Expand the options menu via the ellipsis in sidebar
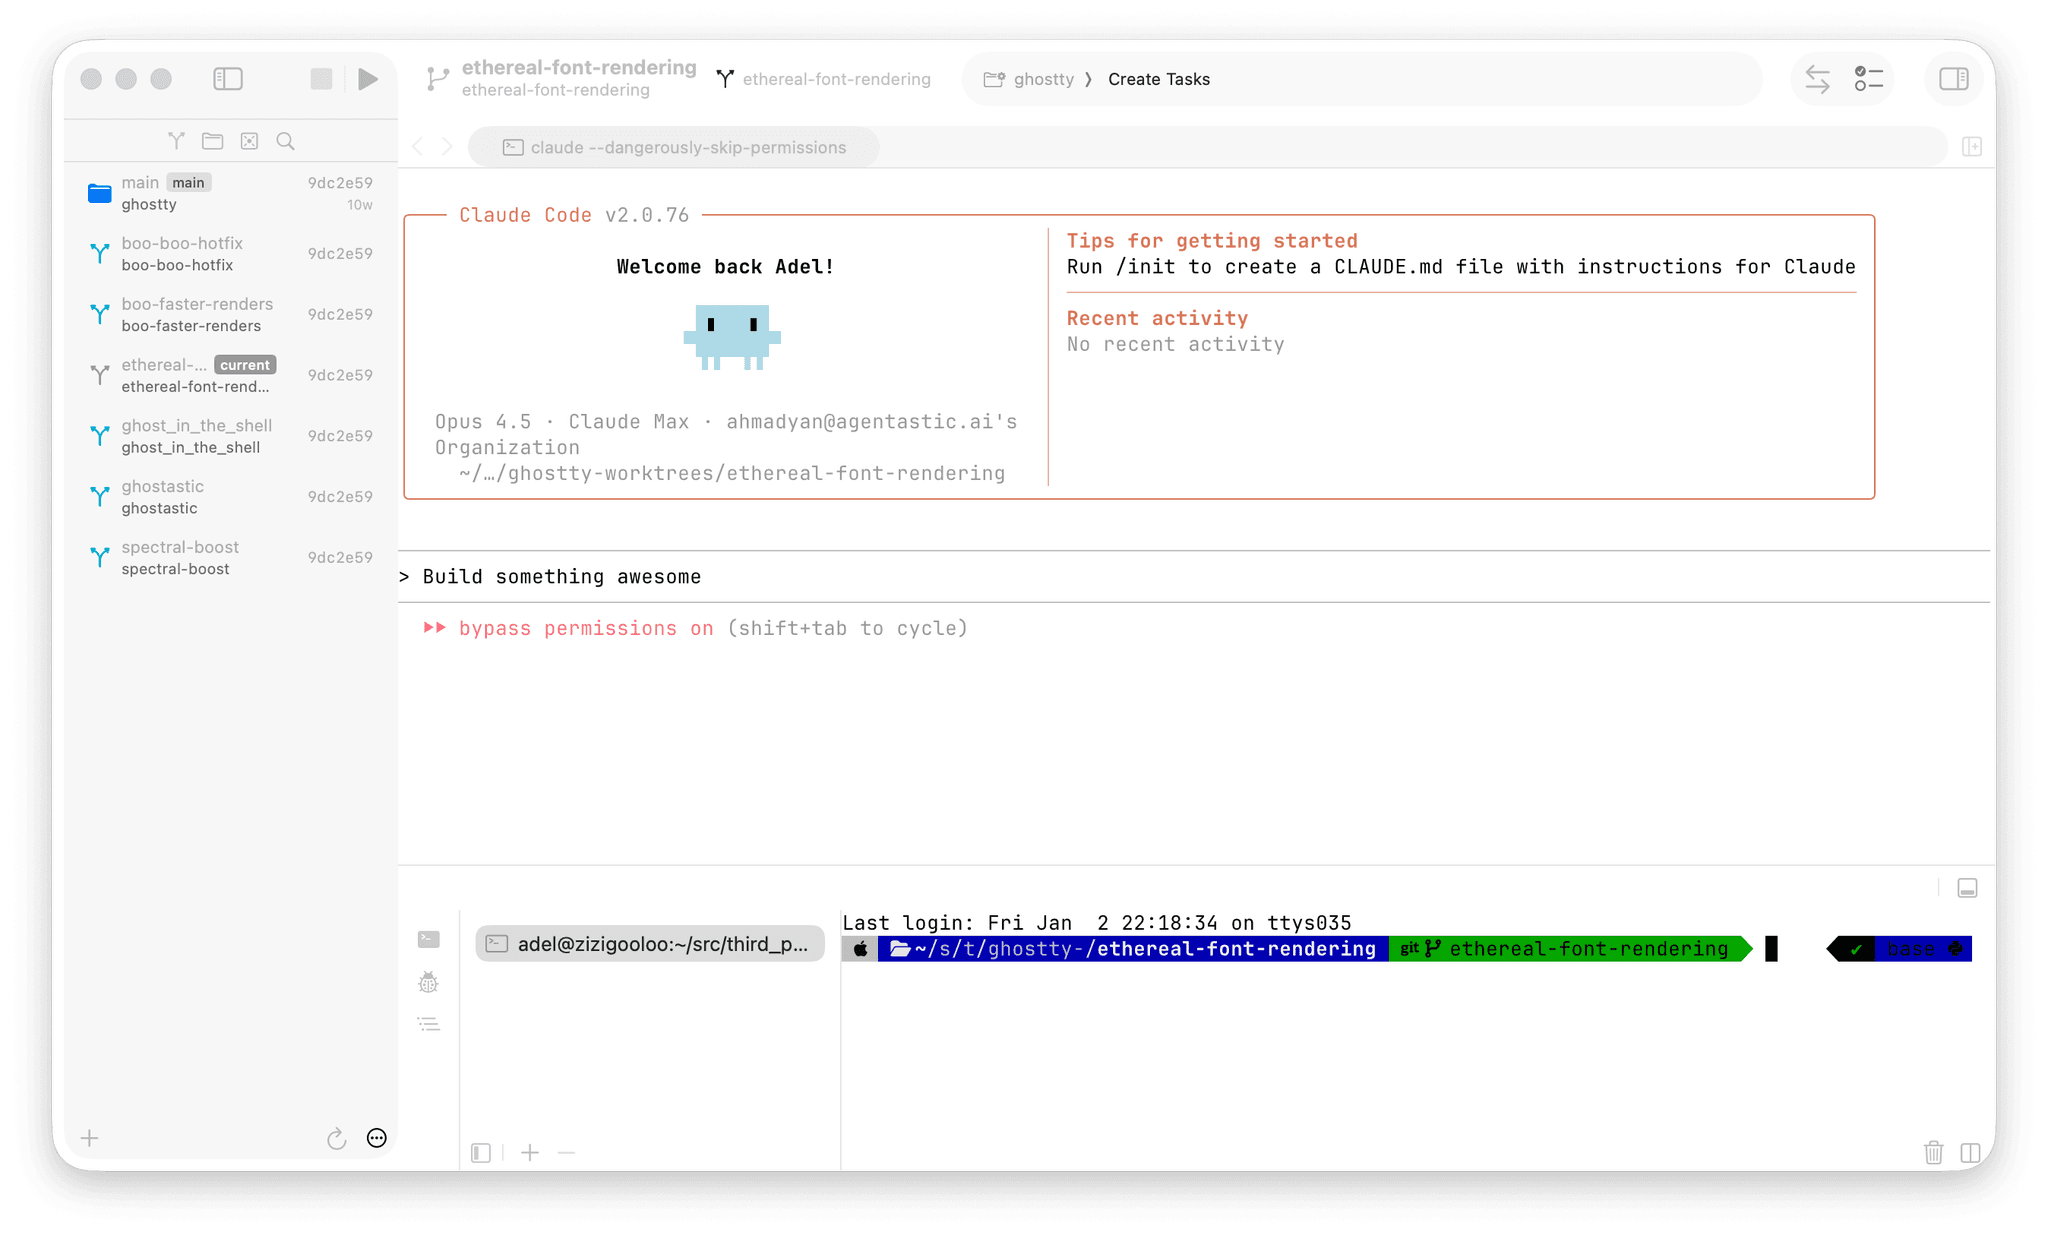Image resolution: width=2048 pixels, height=1235 pixels. click(x=376, y=1138)
